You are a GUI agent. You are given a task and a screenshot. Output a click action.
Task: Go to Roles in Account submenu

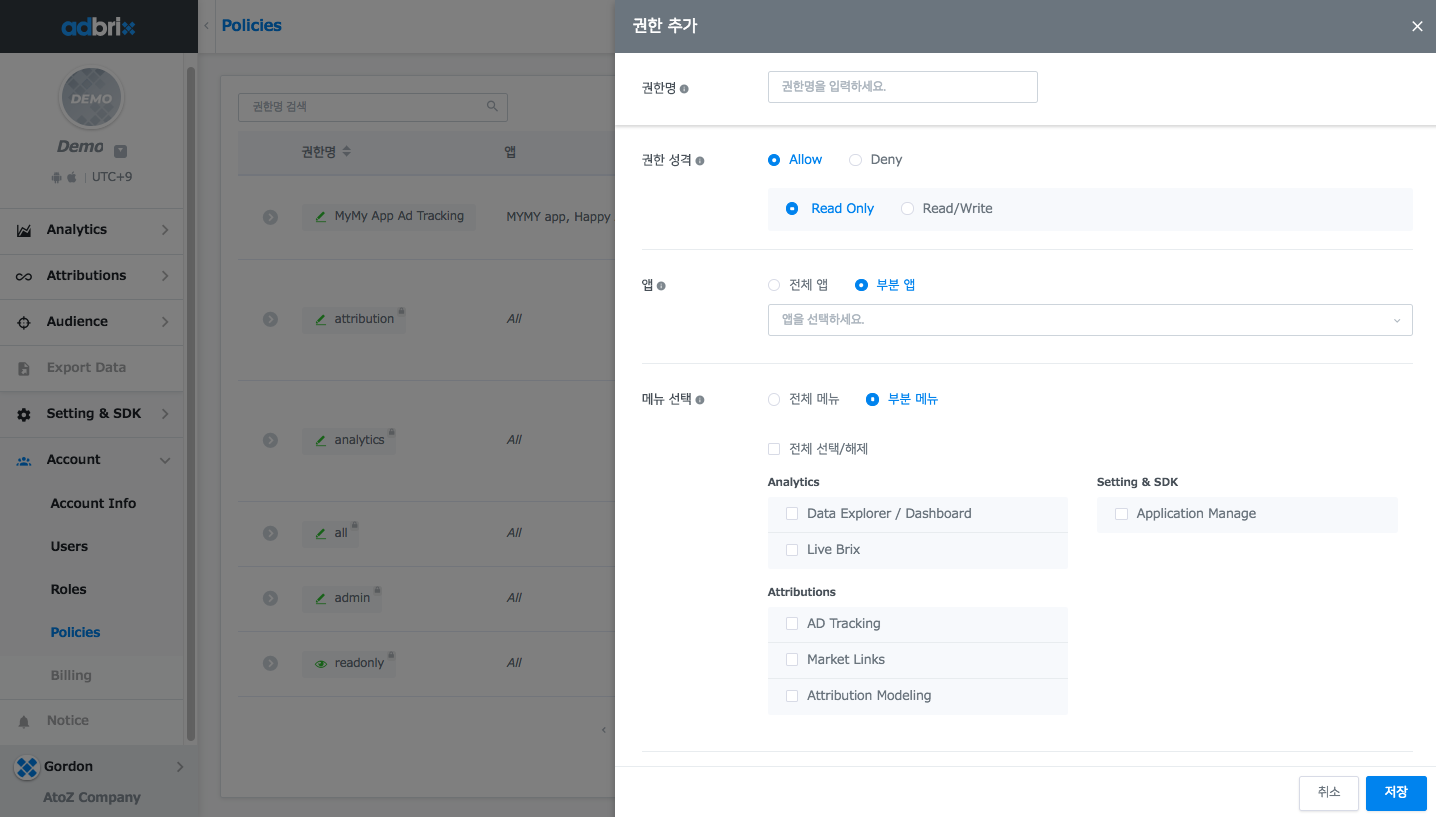click(x=68, y=590)
